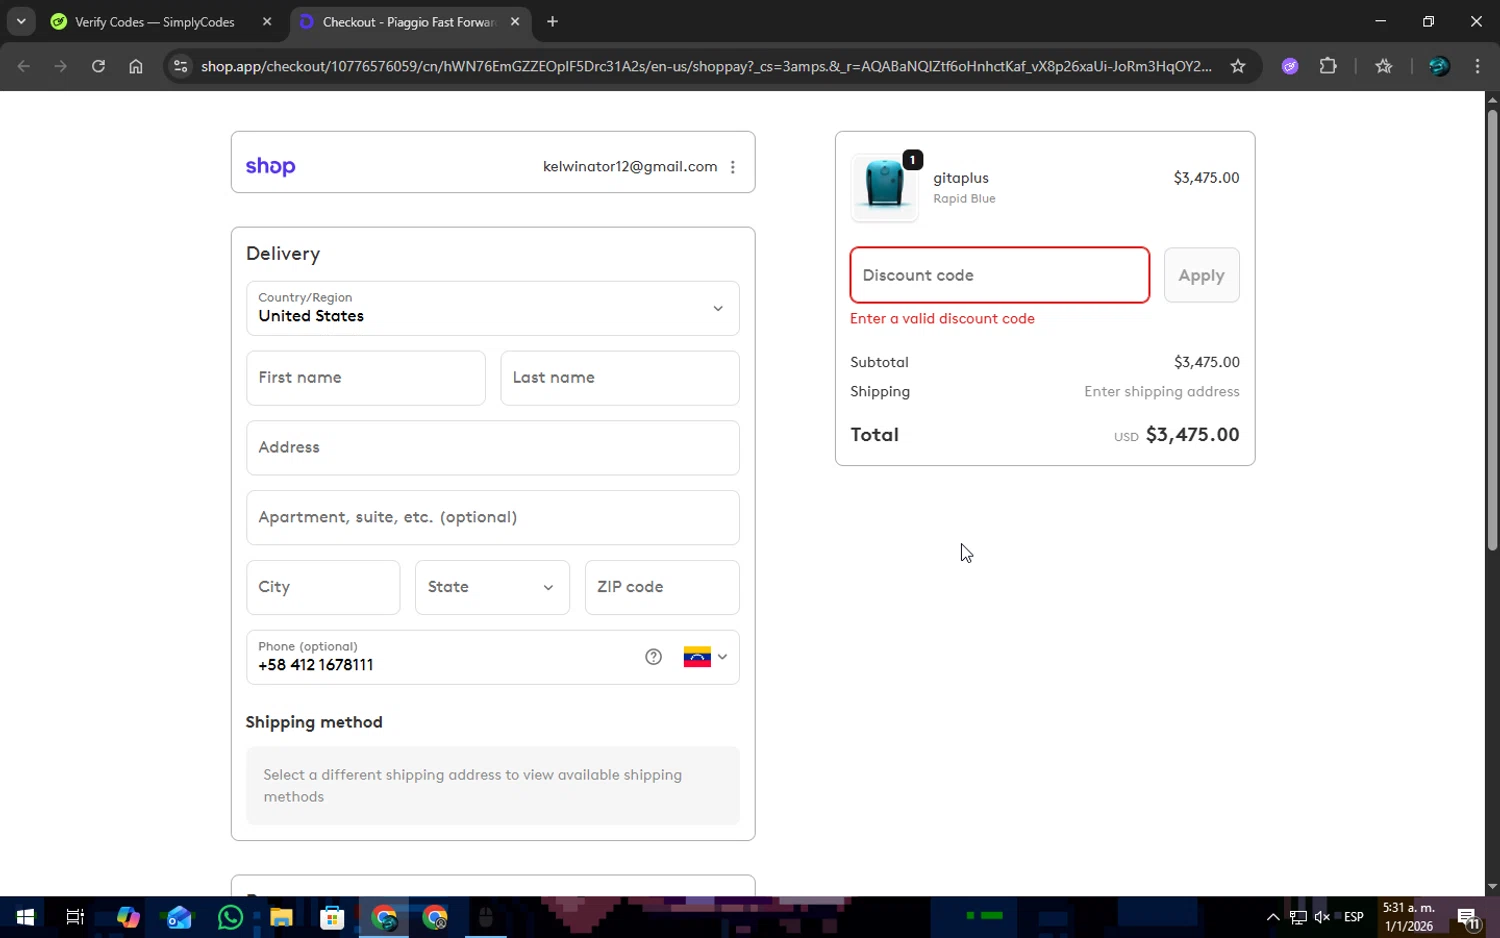Screen dimensions: 1500x938
Task: Show phone number help tooltip icon
Action: pos(653,657)
